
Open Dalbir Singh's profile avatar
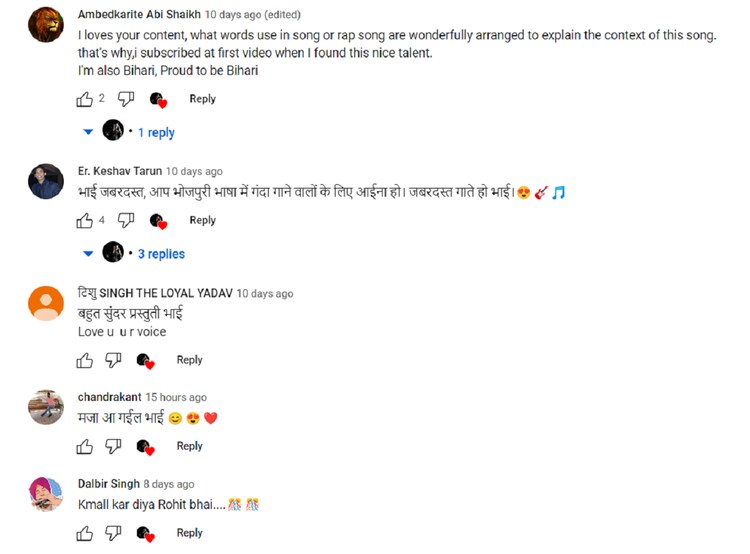46,494
